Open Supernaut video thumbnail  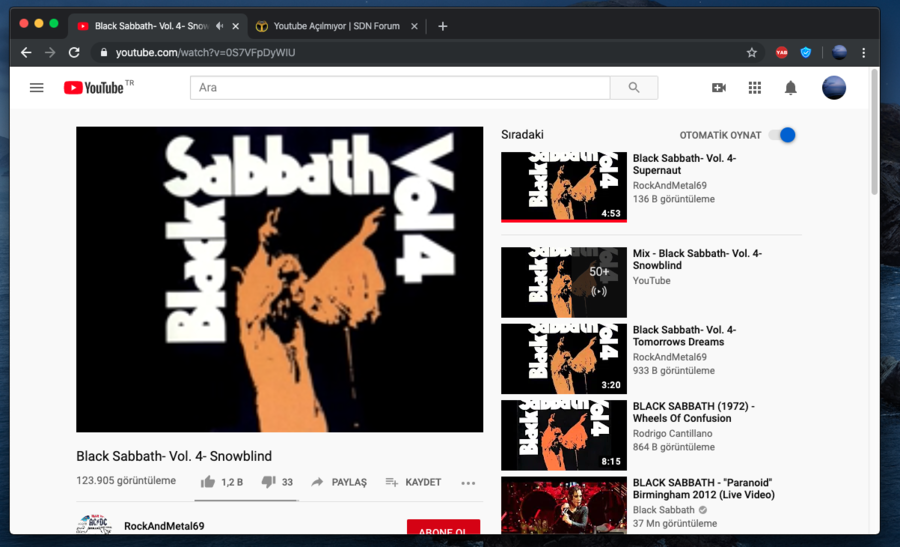[x=564, y=187]
